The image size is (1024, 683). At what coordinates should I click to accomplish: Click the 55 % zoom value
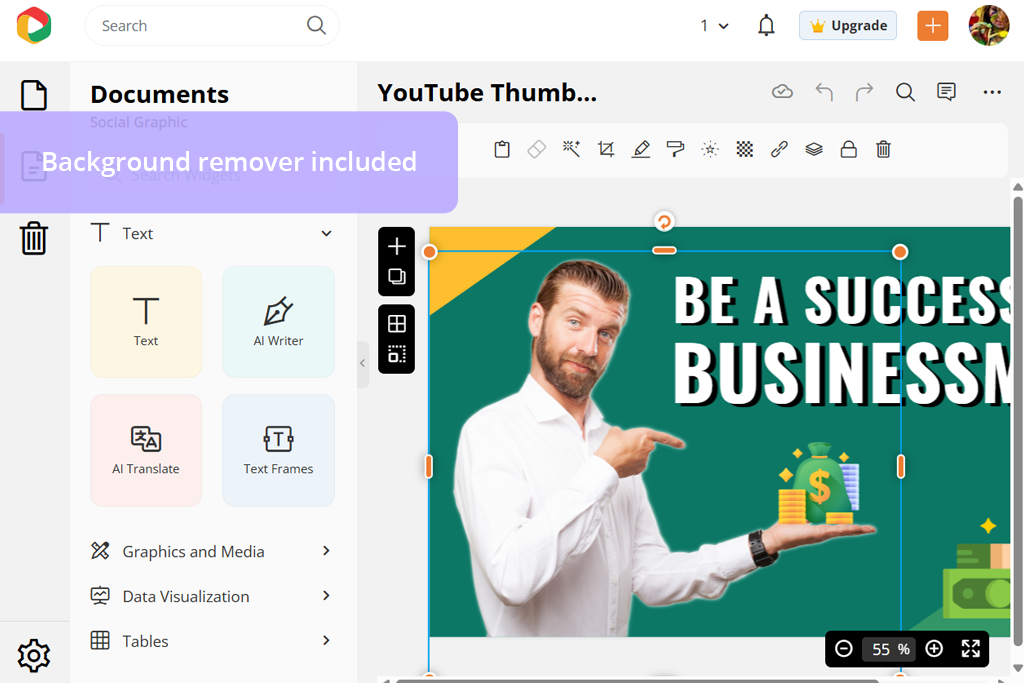point(890,649)
